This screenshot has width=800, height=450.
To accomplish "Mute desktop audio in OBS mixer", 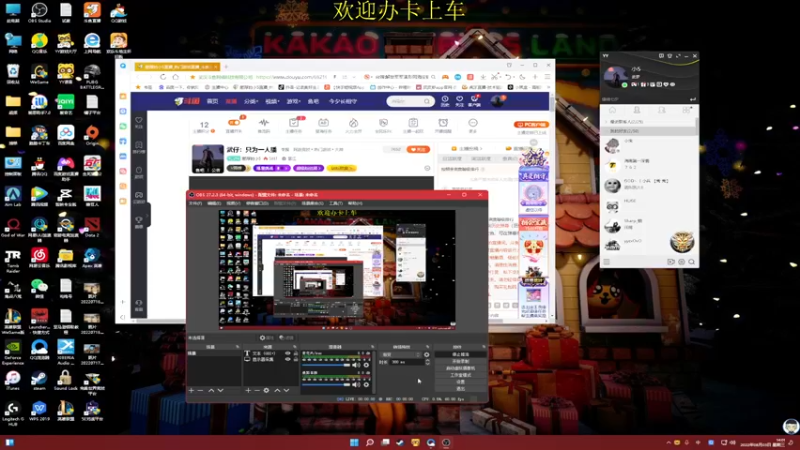I will 356,365.
